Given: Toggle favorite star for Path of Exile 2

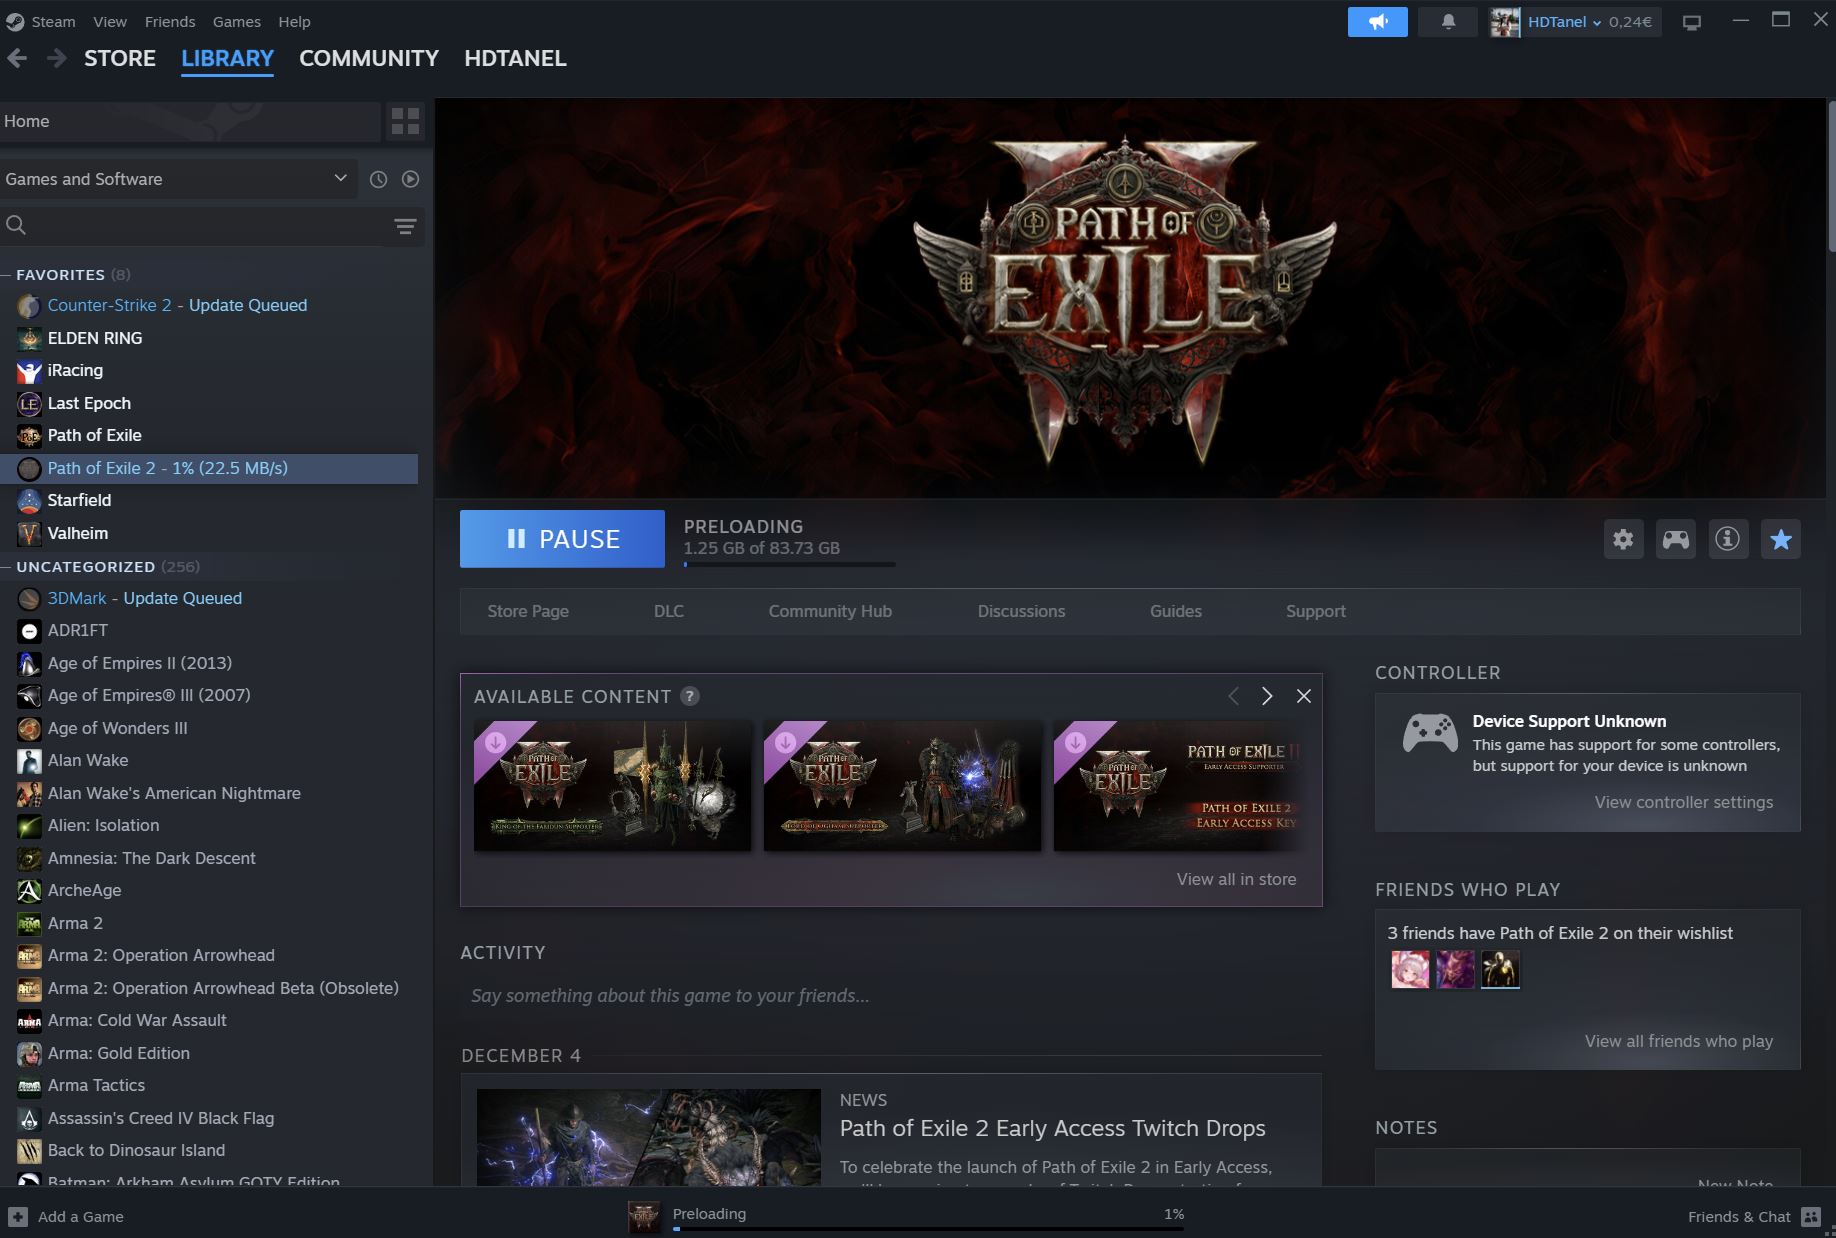Looking at the screenshot, I should (x=1781, y=540).
